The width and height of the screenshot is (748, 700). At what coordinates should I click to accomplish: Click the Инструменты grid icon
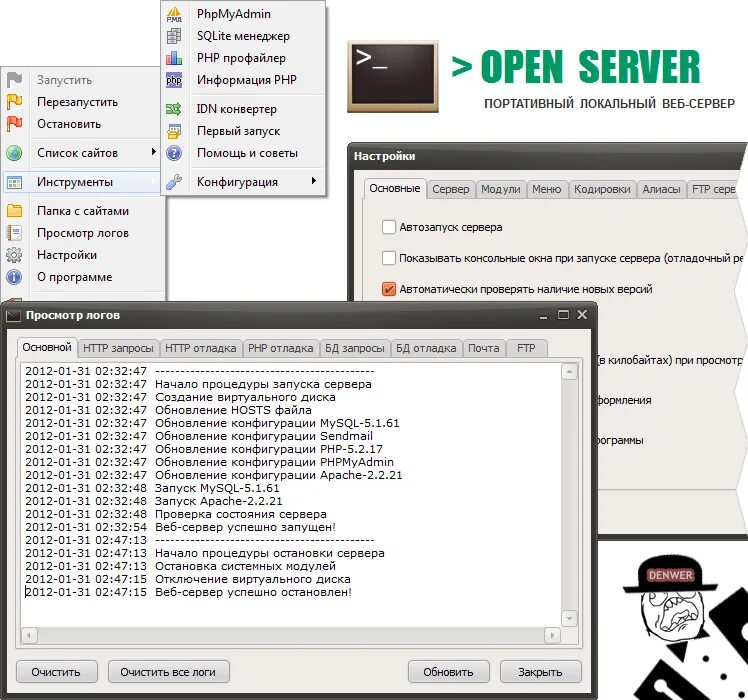(x=14, y=182)
